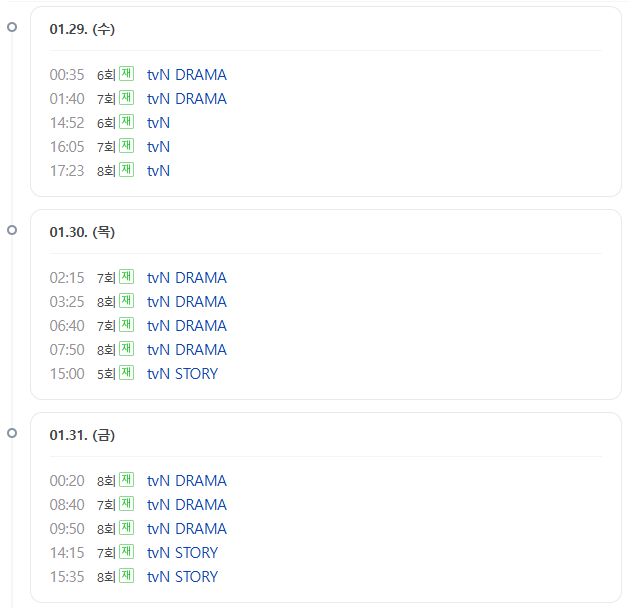
Task: Open tvN DRAMA link in the 03:25 row
Action: coord(187,302)
